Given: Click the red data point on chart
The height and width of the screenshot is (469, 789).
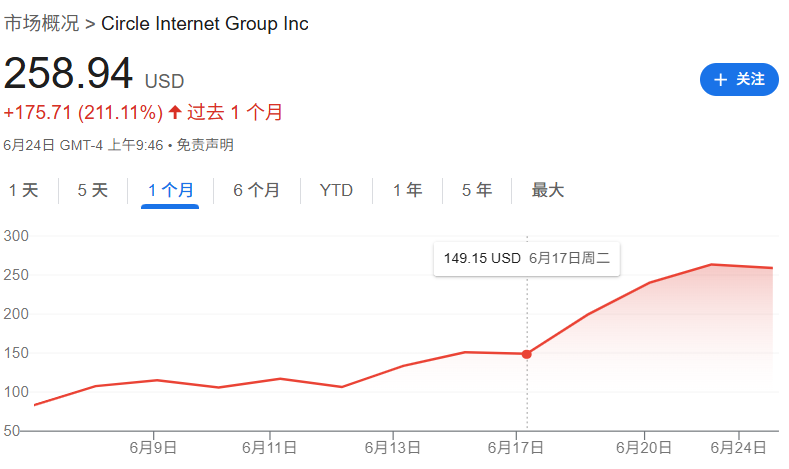Looking at the screenshot, I should point(526,354).
